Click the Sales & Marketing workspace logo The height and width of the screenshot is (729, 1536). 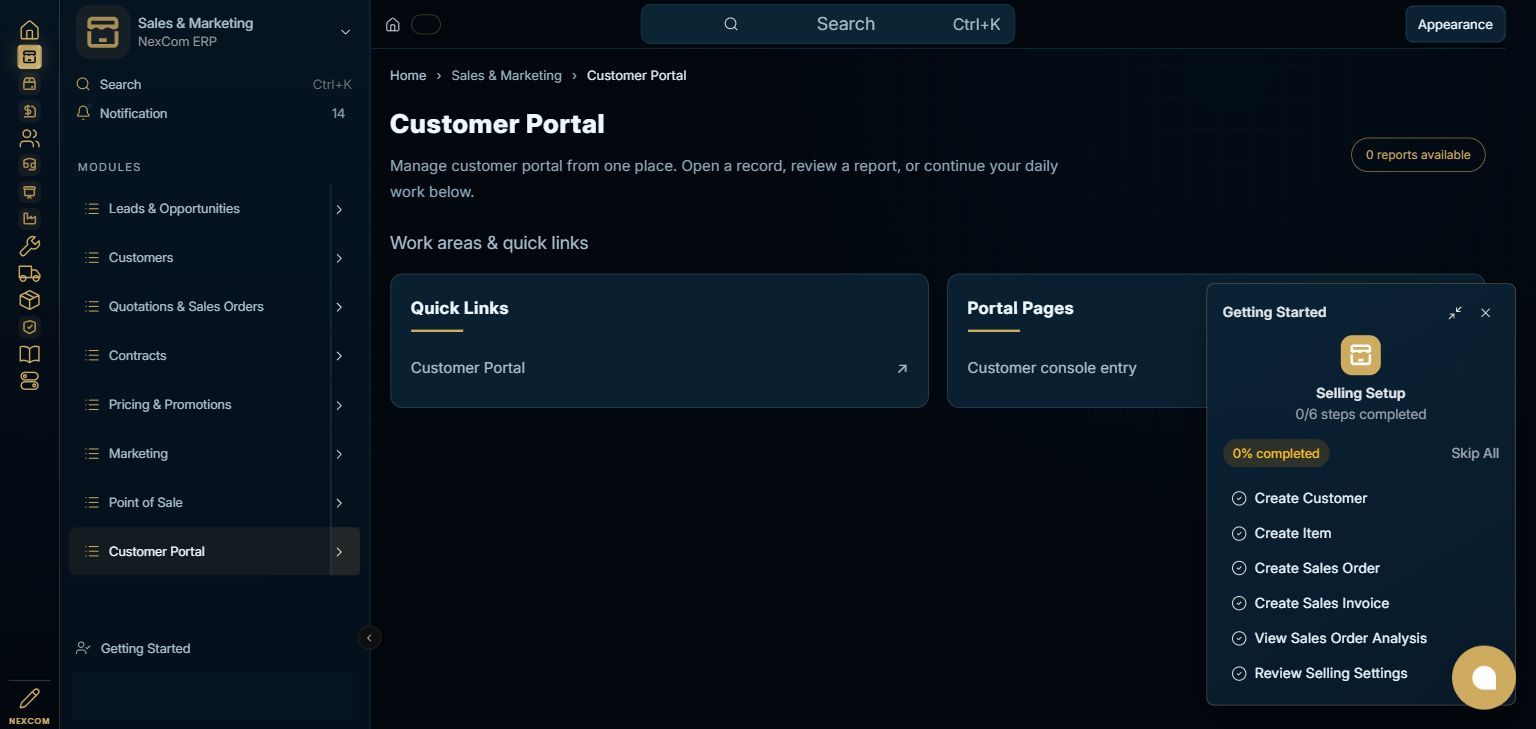(103, 32)
